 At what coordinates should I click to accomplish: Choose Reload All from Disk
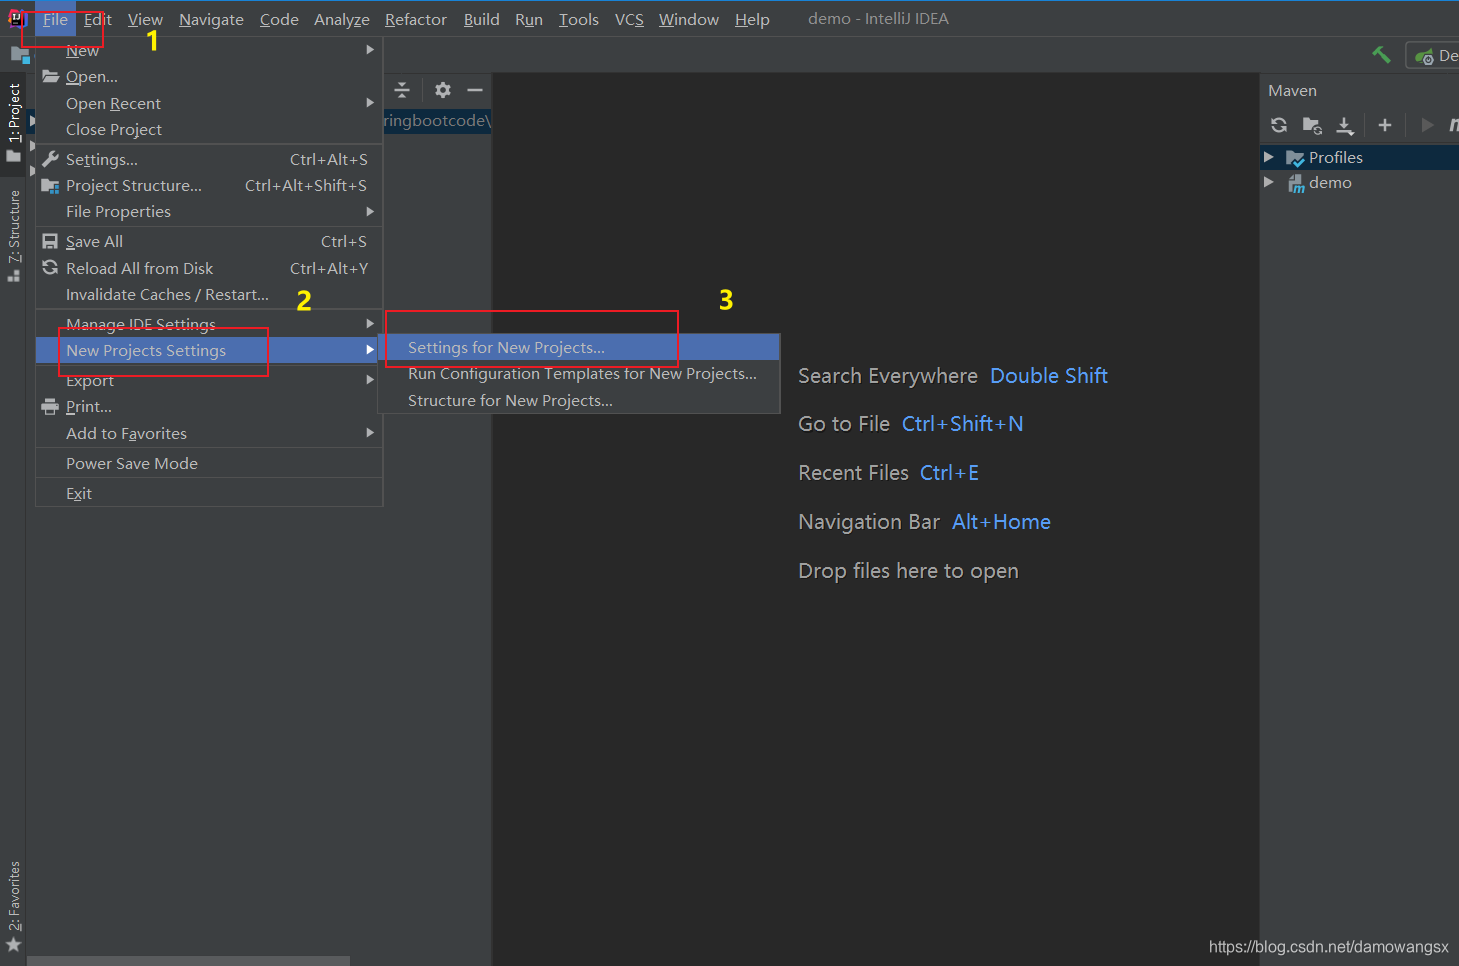coord(209,268)
